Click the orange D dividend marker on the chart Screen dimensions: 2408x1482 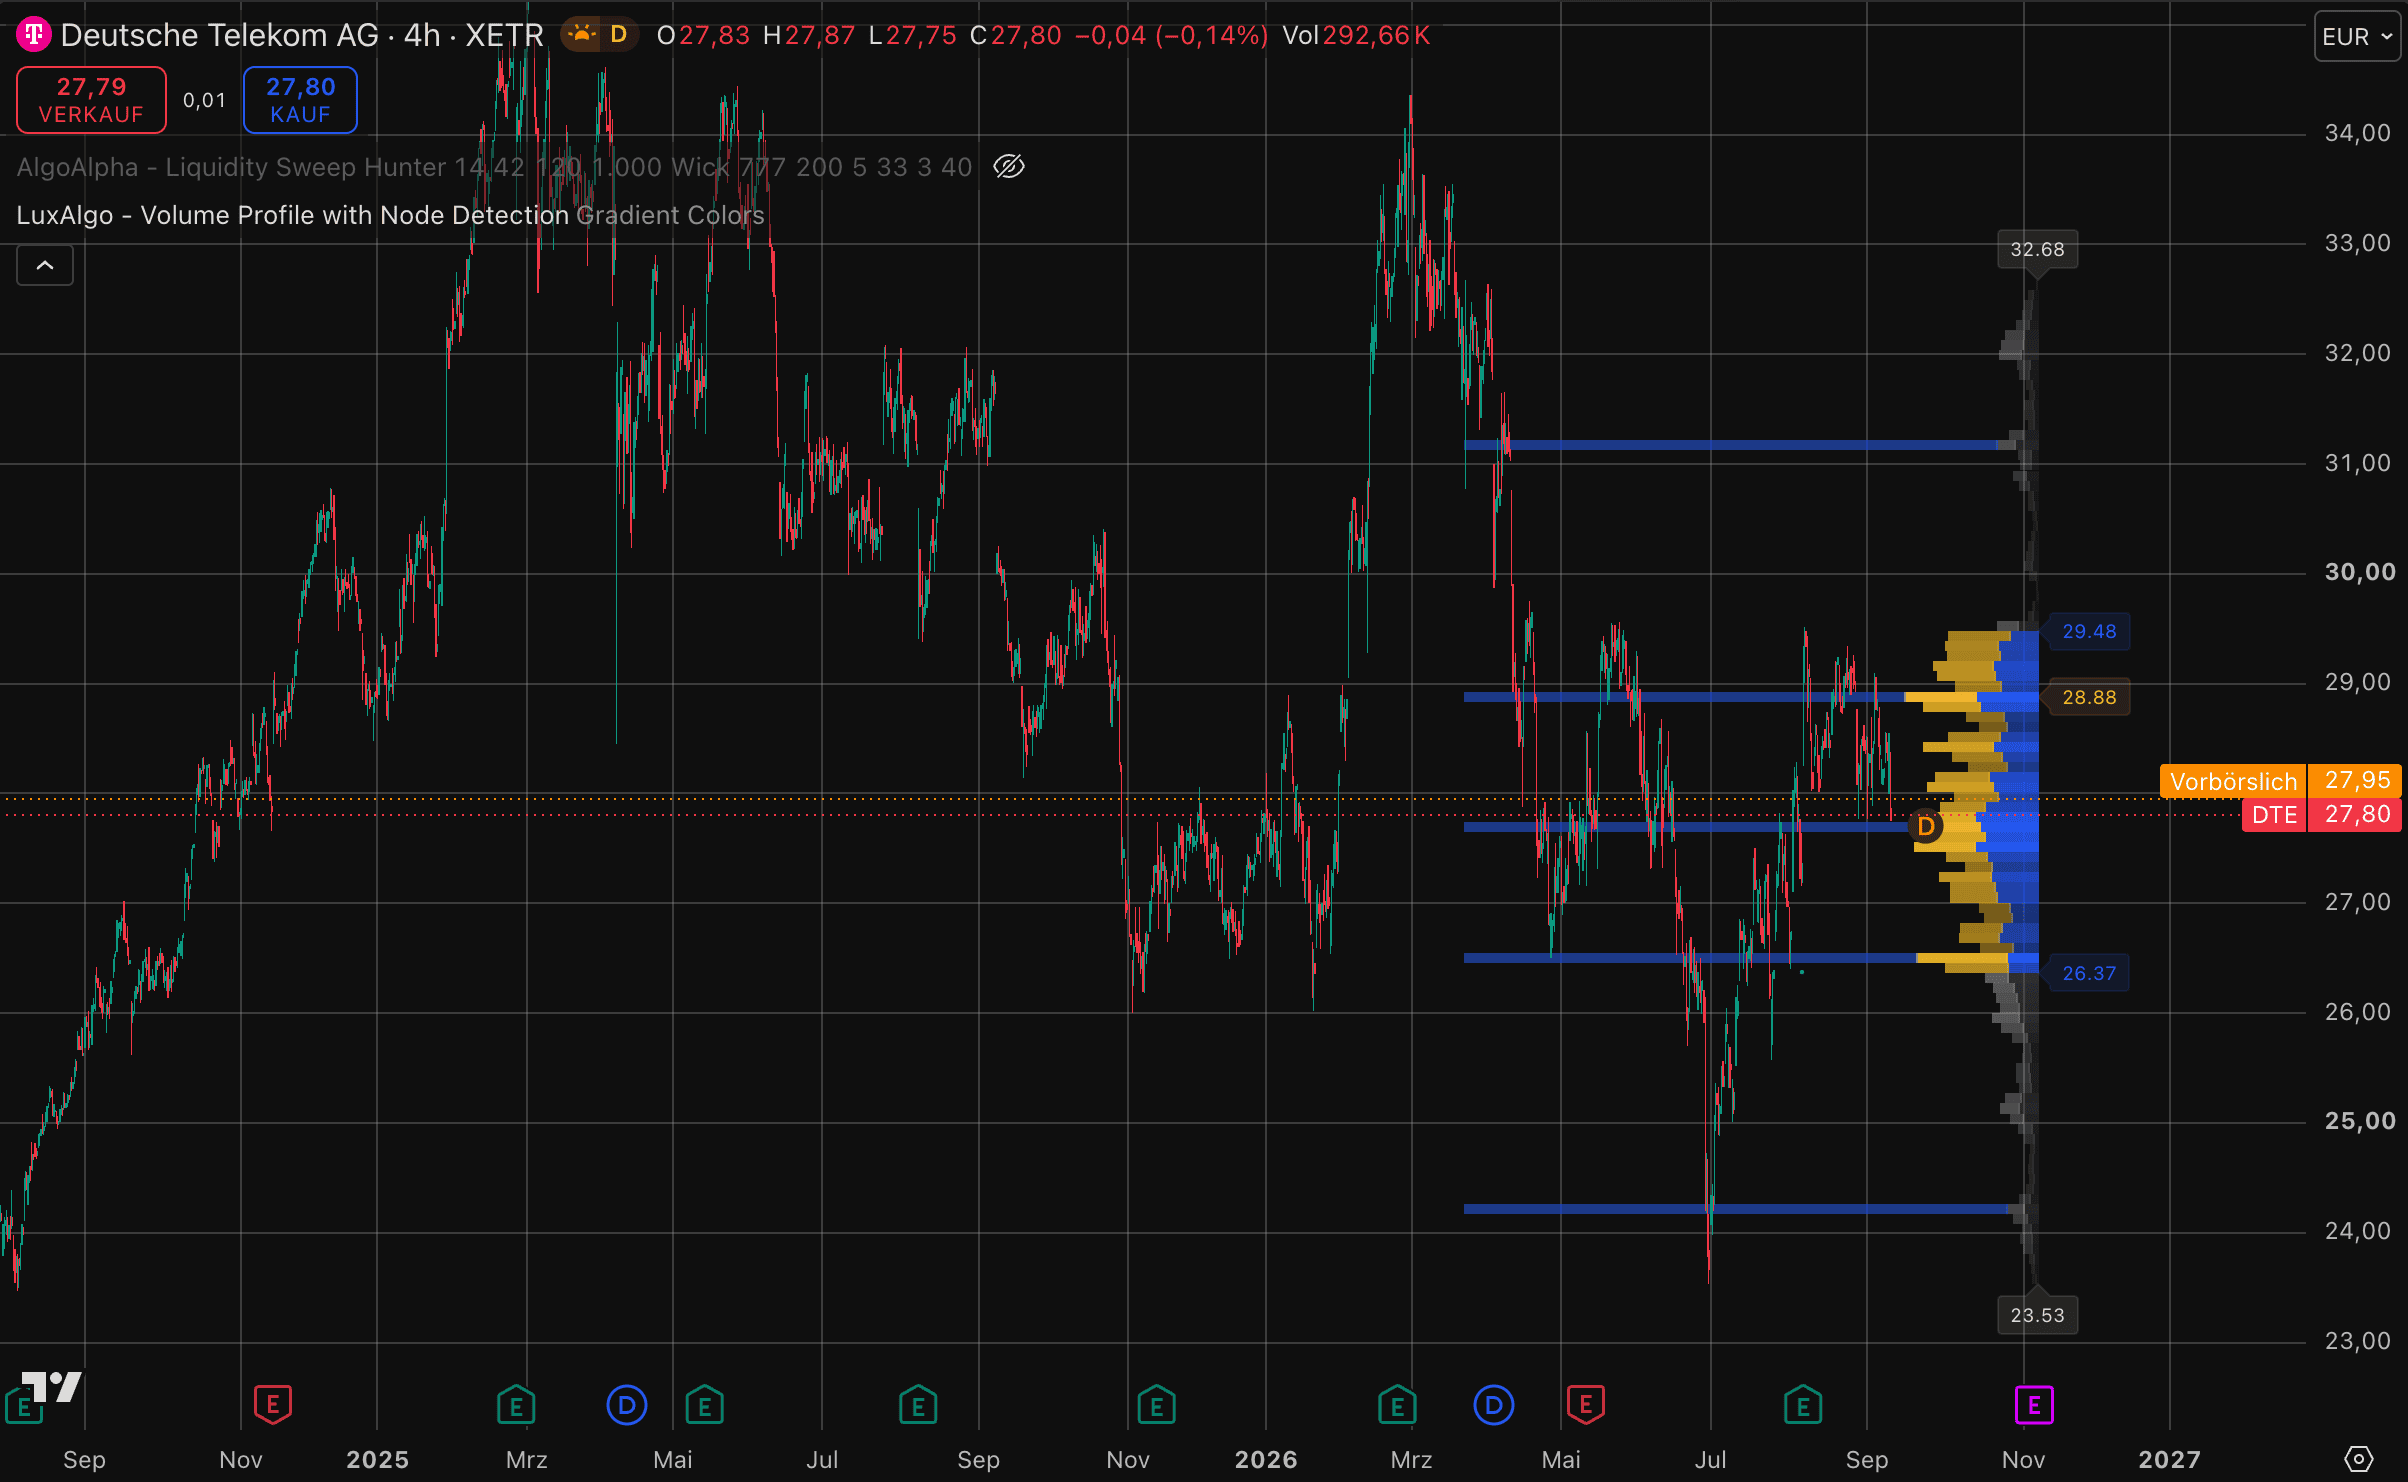[x=1925, y=826]
